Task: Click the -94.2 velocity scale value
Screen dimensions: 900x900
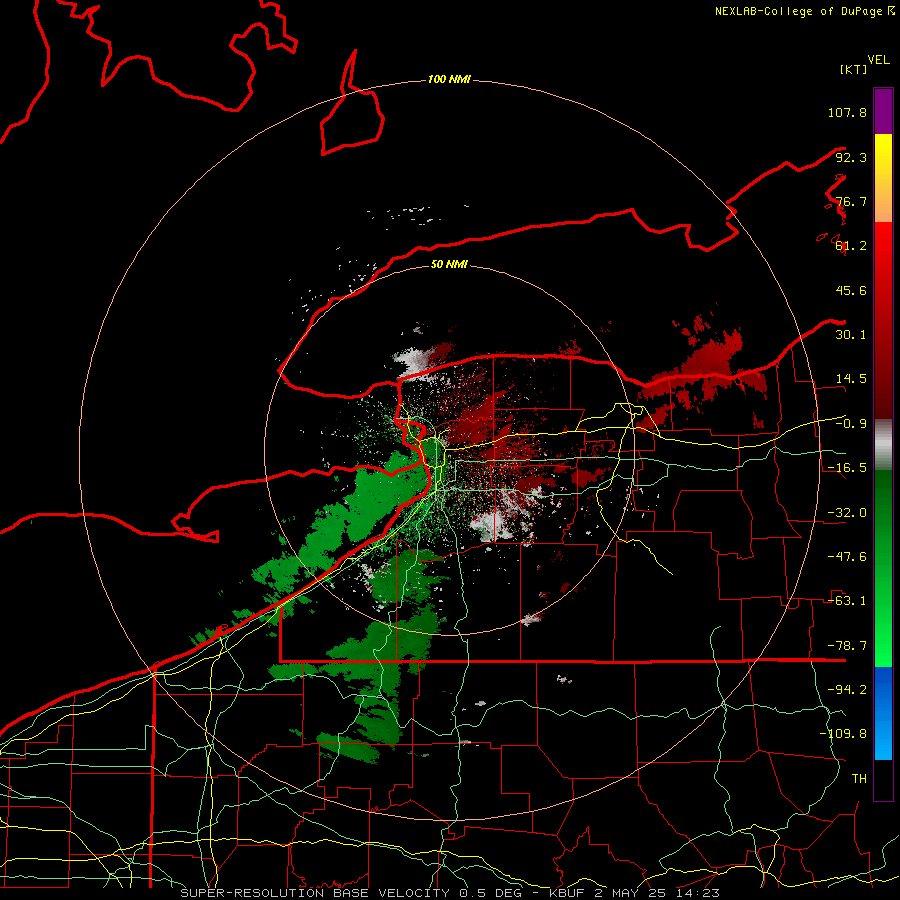Action: 847,690
